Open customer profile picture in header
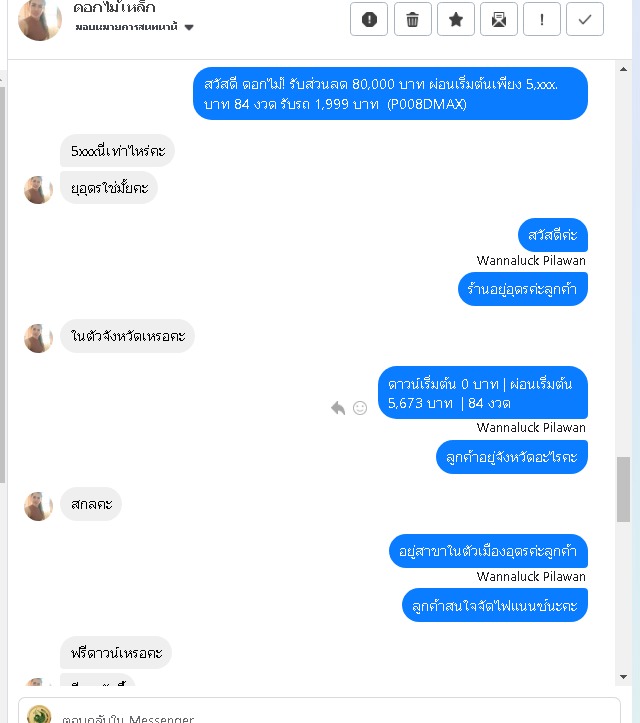This screenshot has height=723, width=640. pyautogui.click(x=40, y=19)
